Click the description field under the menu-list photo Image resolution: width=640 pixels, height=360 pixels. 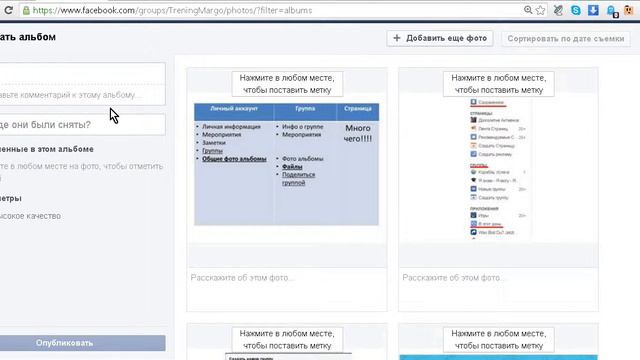point(498,289)
